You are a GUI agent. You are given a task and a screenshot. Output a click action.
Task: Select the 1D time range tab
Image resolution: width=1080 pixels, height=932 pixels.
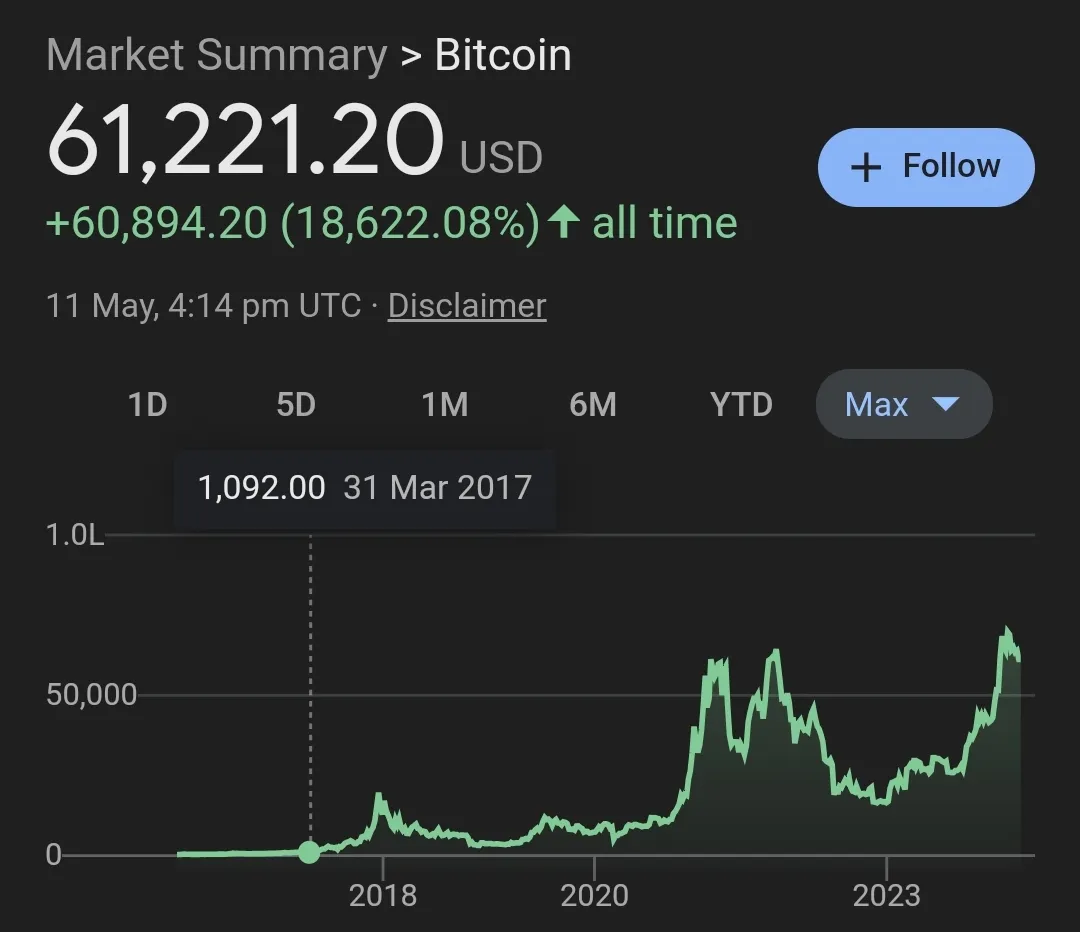tap(147, 404)
